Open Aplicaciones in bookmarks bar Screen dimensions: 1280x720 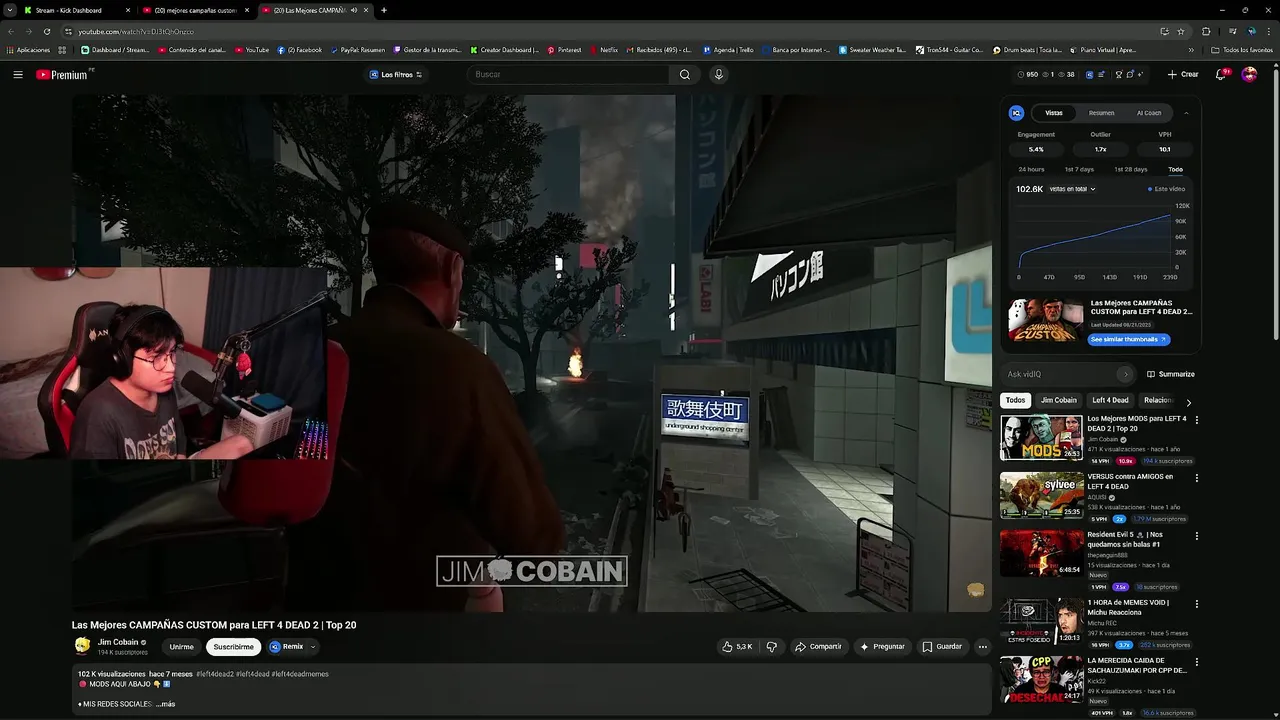coord(28,49)
